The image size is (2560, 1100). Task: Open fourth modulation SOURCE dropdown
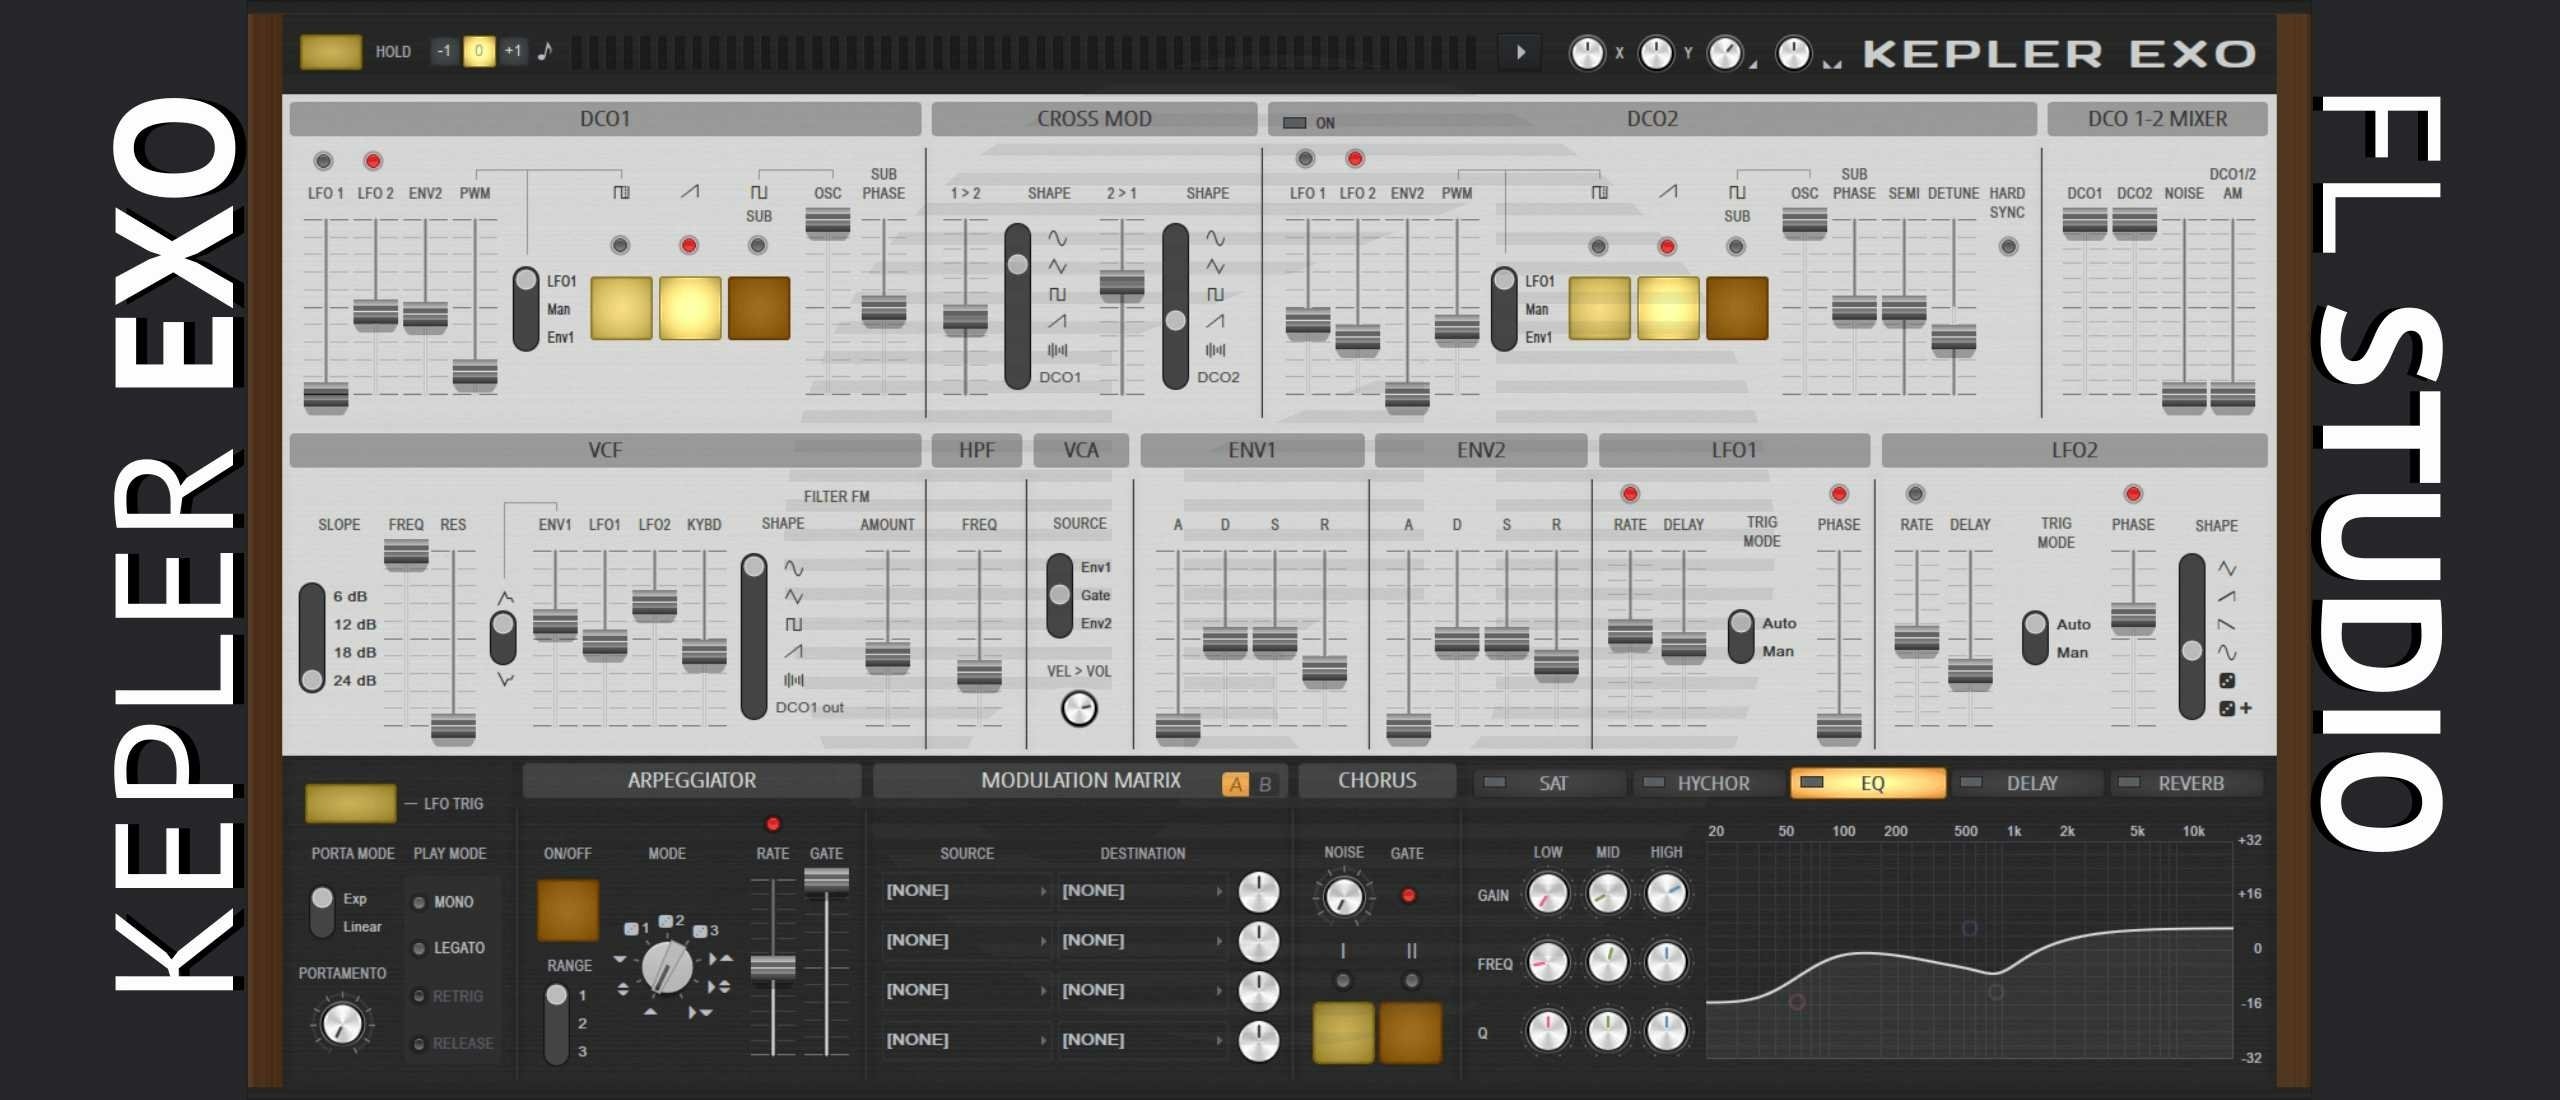click(x=966, y=1040)
